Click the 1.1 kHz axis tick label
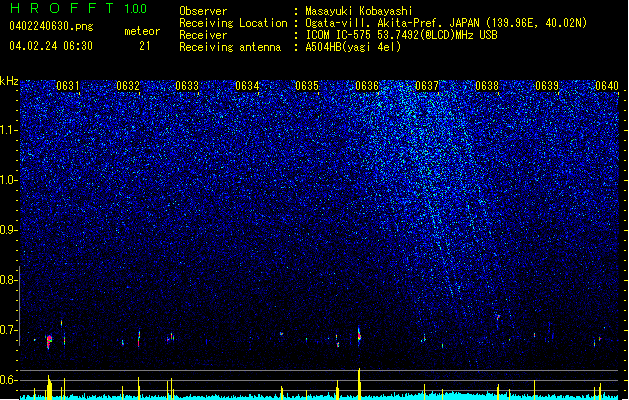Screen dimensions: 629x400 click(x=8, y=130)
